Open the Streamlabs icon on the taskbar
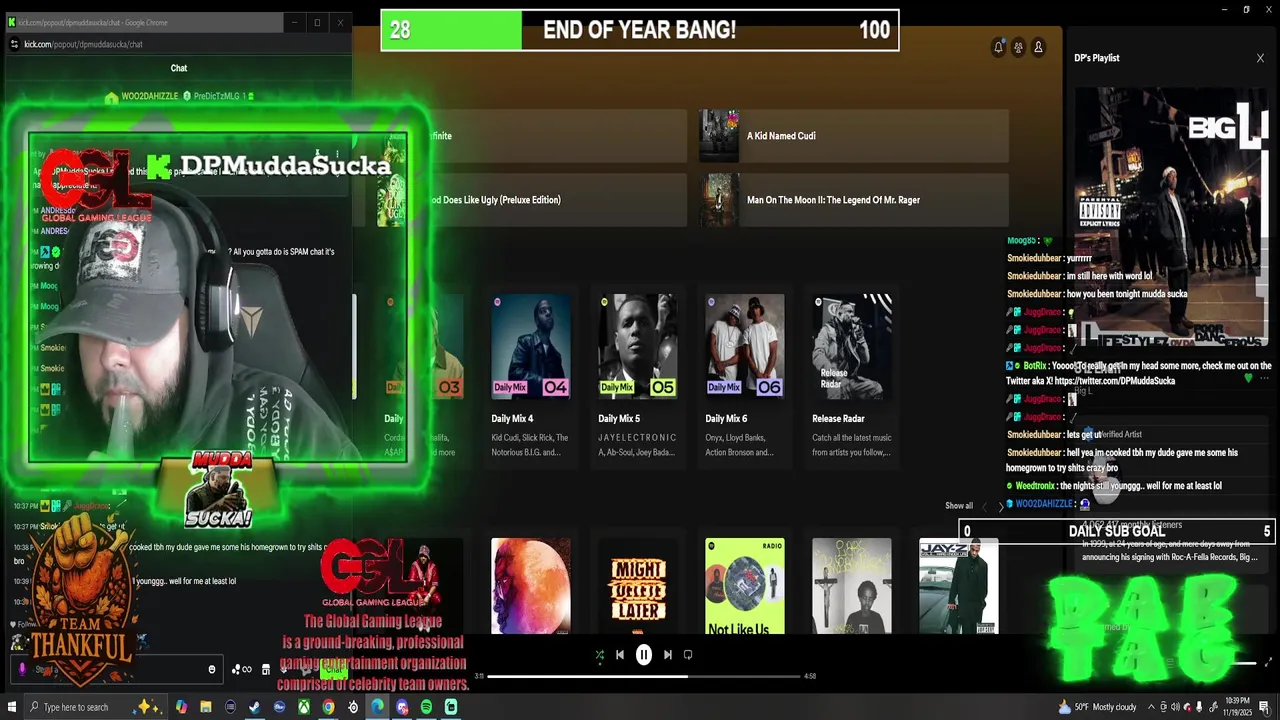The width and height of the screenshot is (1280, 720). 451,707
